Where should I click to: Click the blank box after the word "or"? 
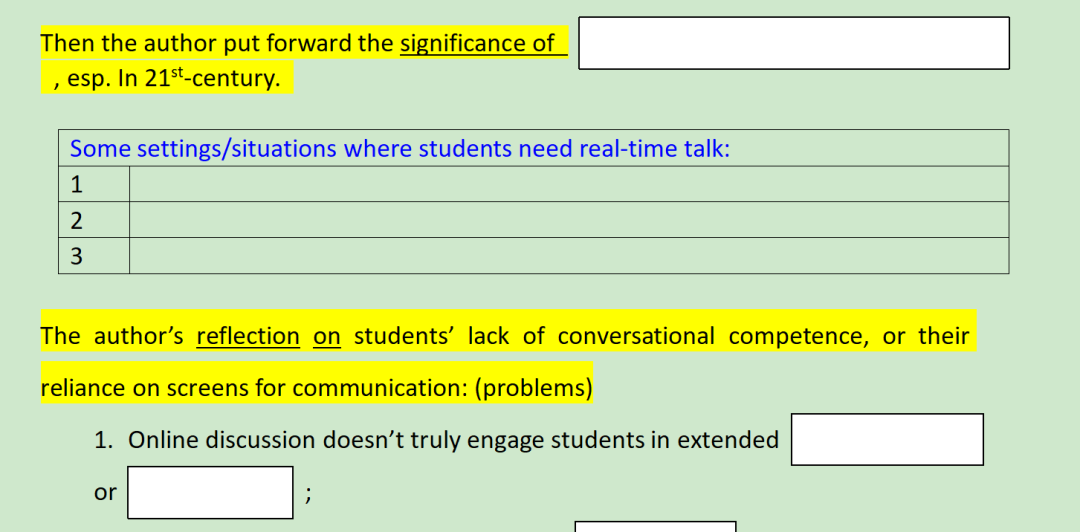(x=210, y=492)
